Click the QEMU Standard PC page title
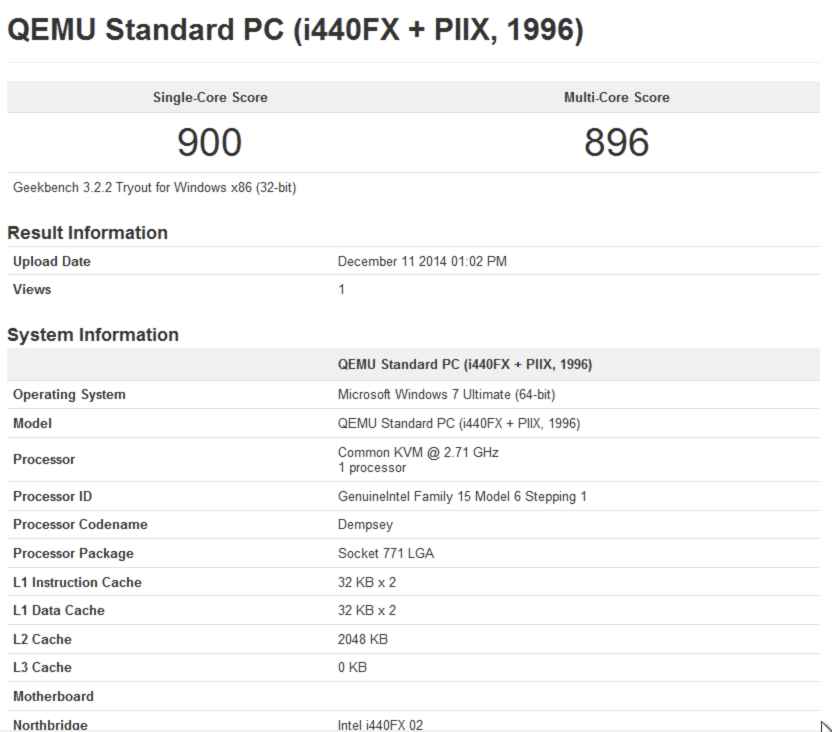Image resolution: width=832 pixels, height=732 pixels. point(294,29)
